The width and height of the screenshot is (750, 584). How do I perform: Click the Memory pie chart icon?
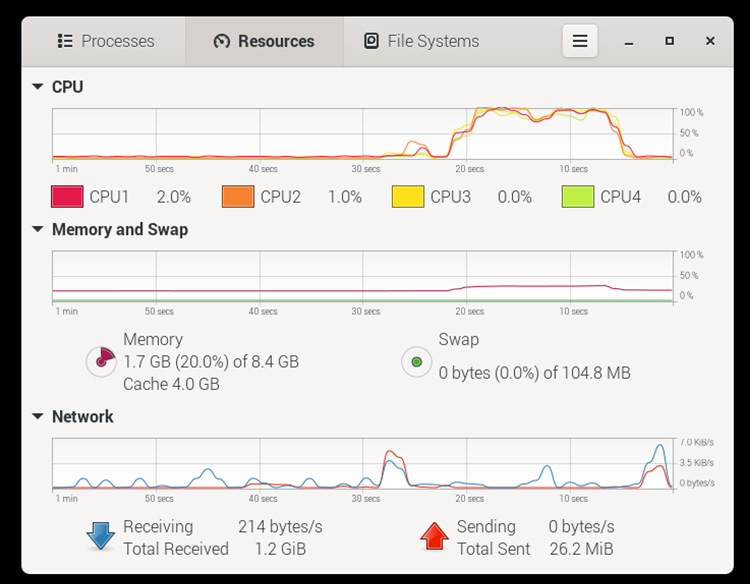(x=101, y=361)
